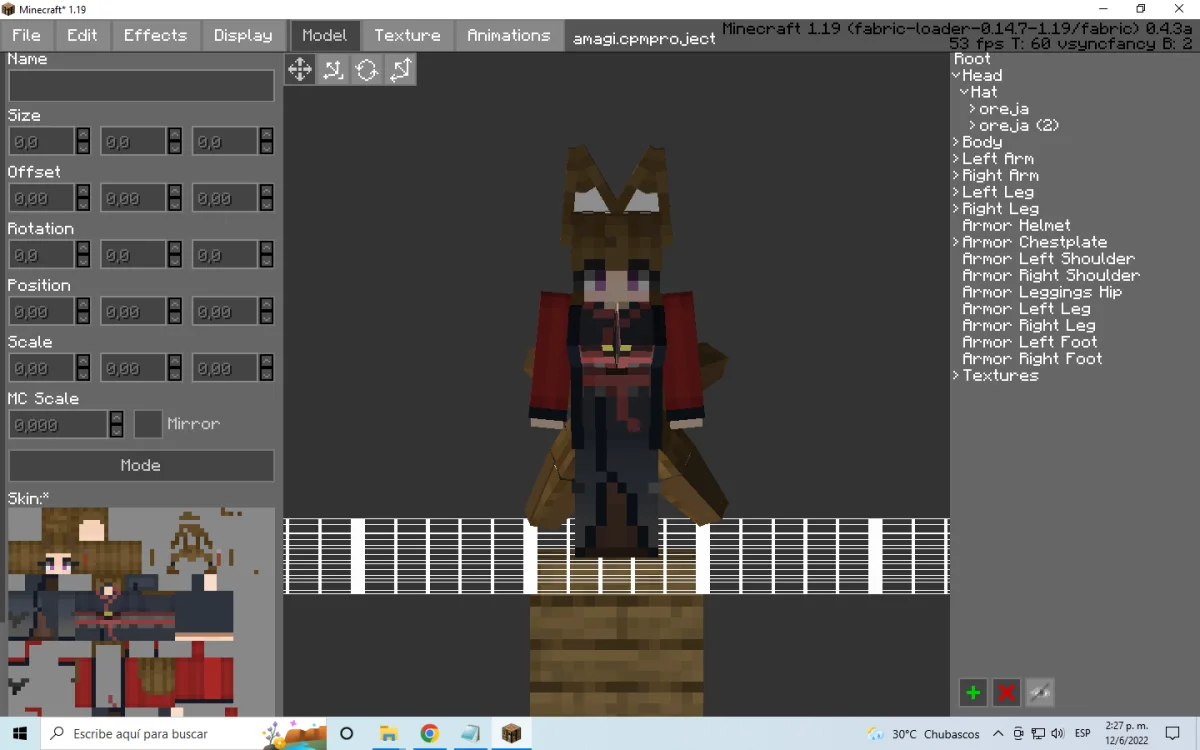Expand the Textures node

click(956, 376)
